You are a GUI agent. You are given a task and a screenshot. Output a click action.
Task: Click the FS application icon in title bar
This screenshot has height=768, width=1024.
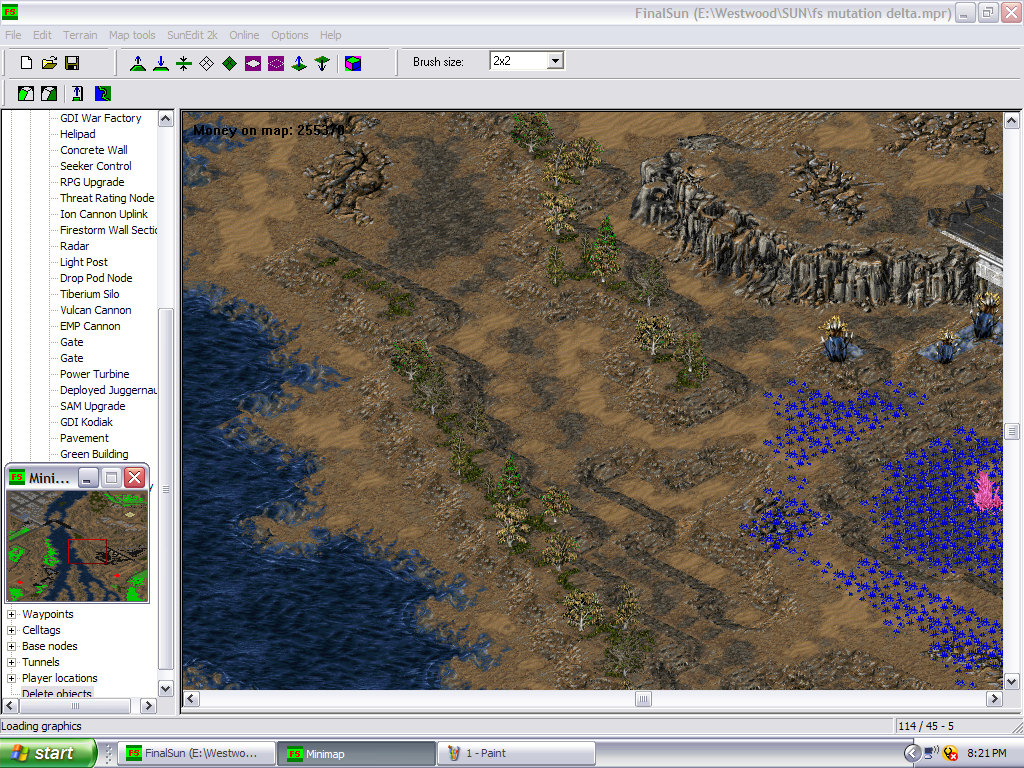10,12
